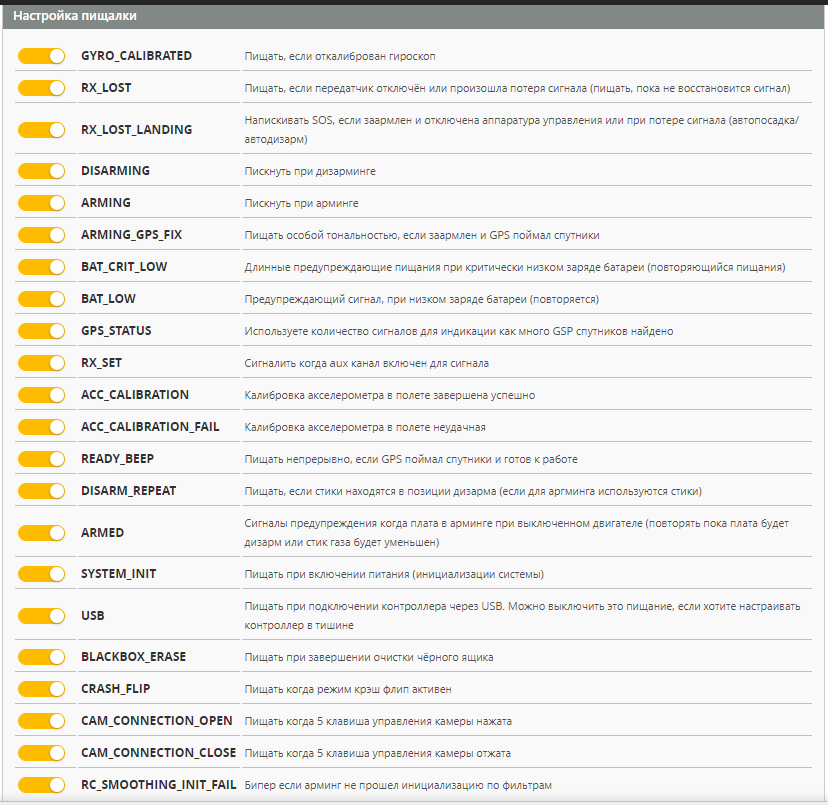828x805 pixels.
Task: Click the RX_LOST label
Action: pyautogui.click(x=106, y=88)
